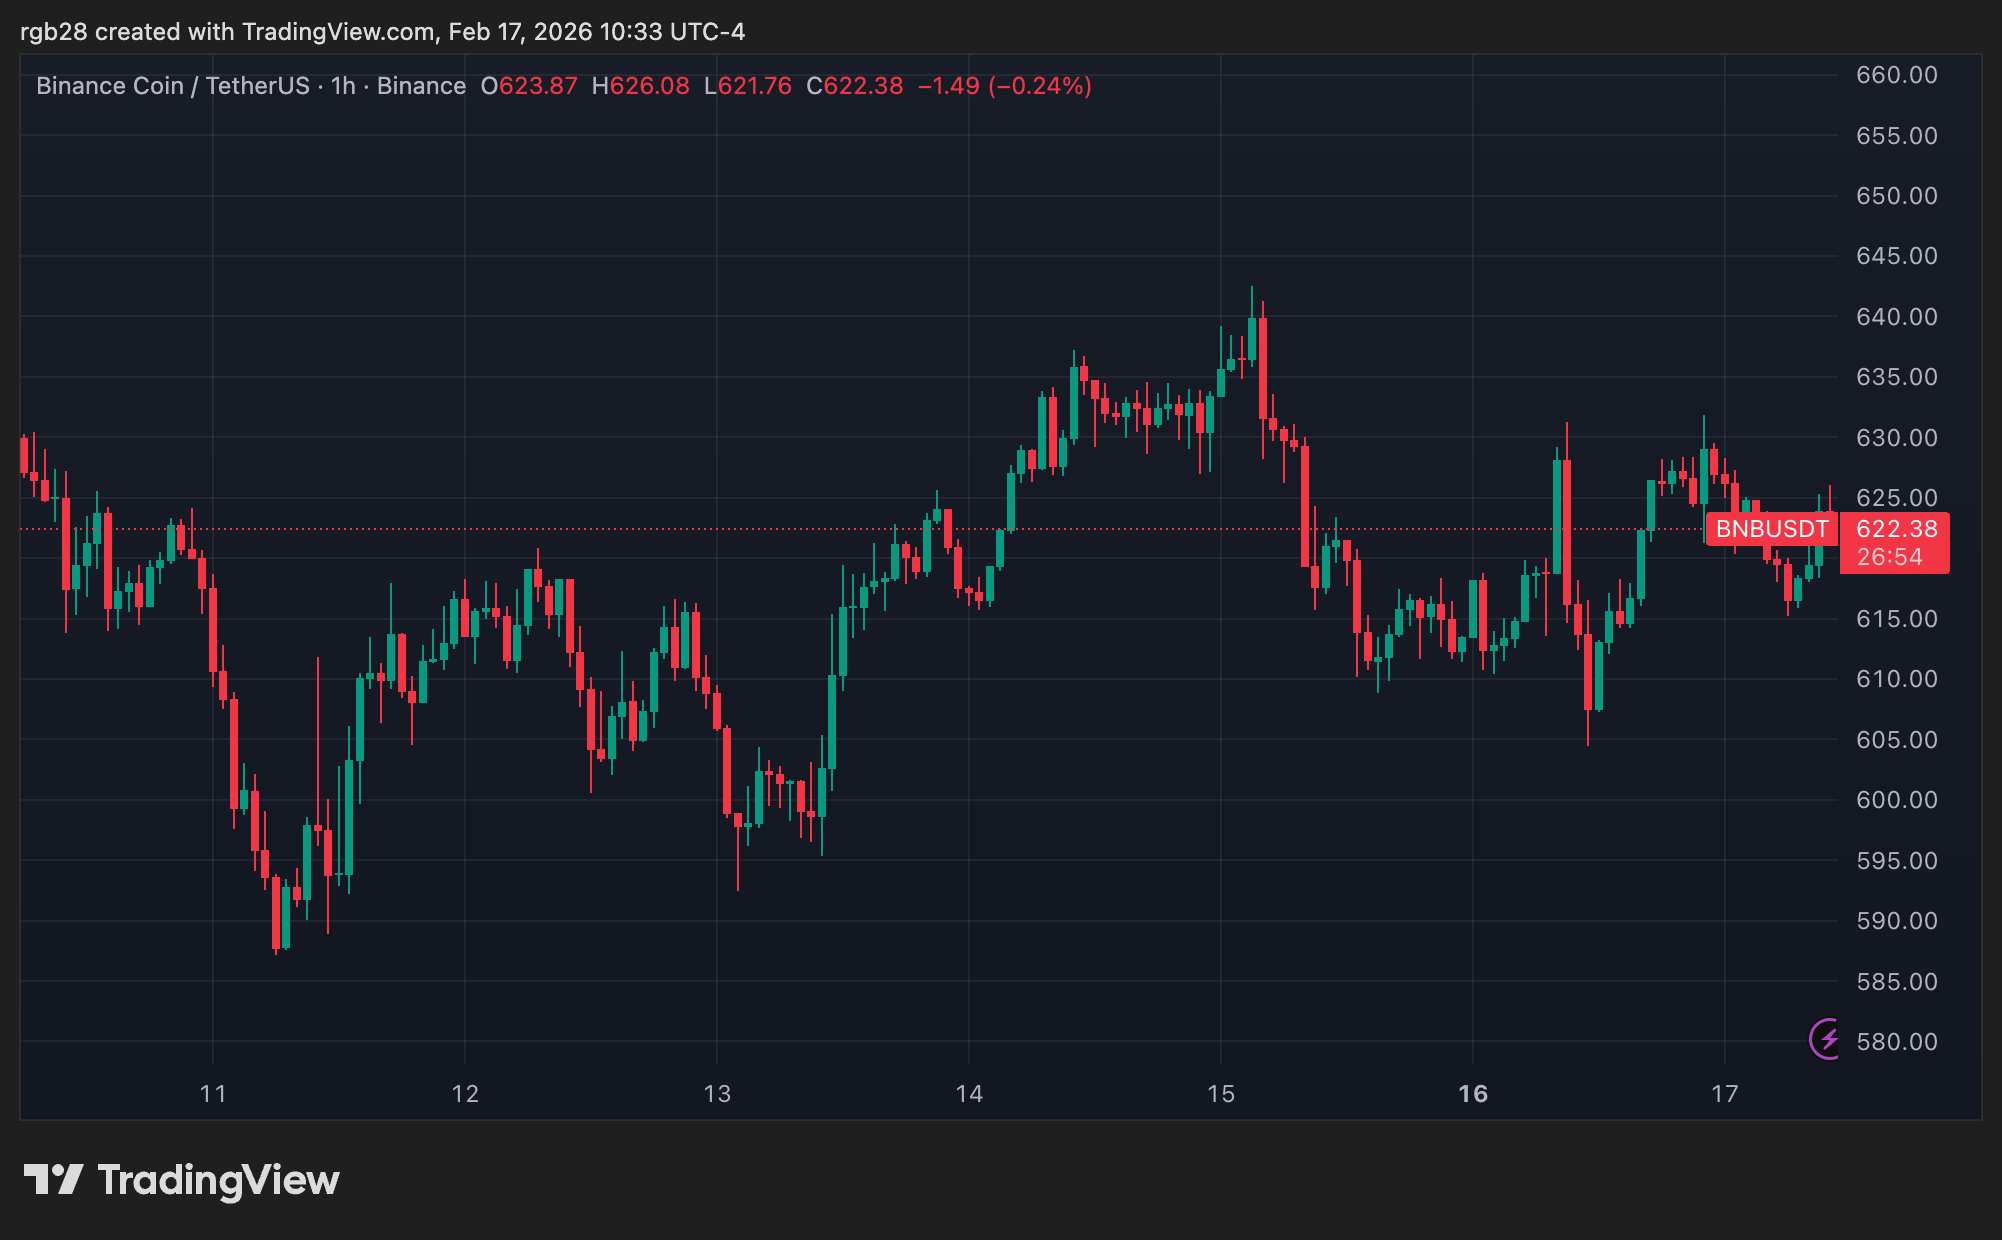
Task: Click the 26:54 candle countdown timer
Action: point(1889,558)
